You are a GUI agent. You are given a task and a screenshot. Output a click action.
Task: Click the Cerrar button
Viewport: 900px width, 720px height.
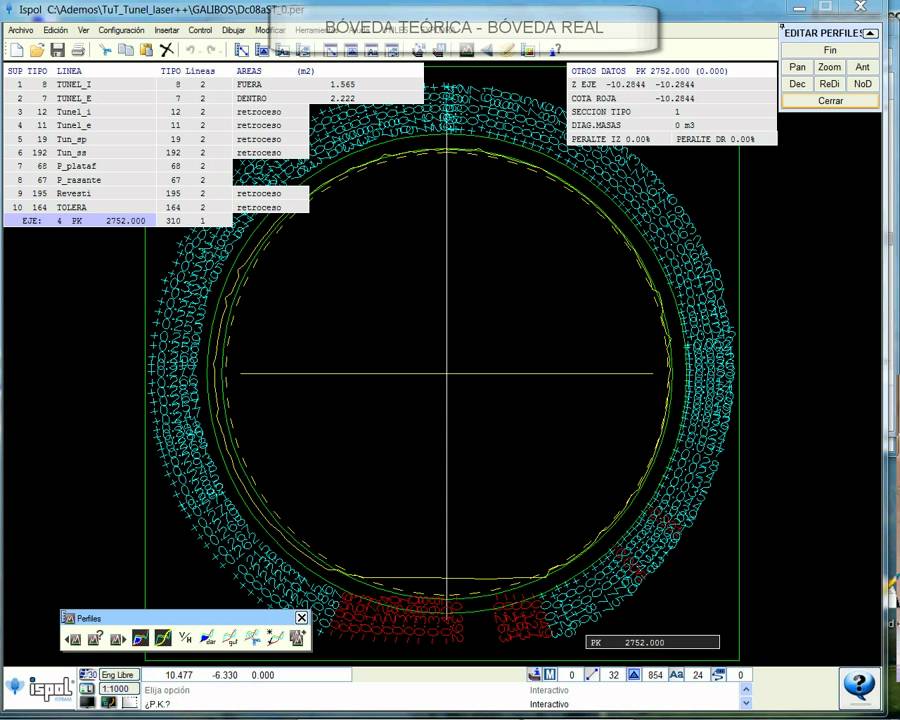(830, 100)
